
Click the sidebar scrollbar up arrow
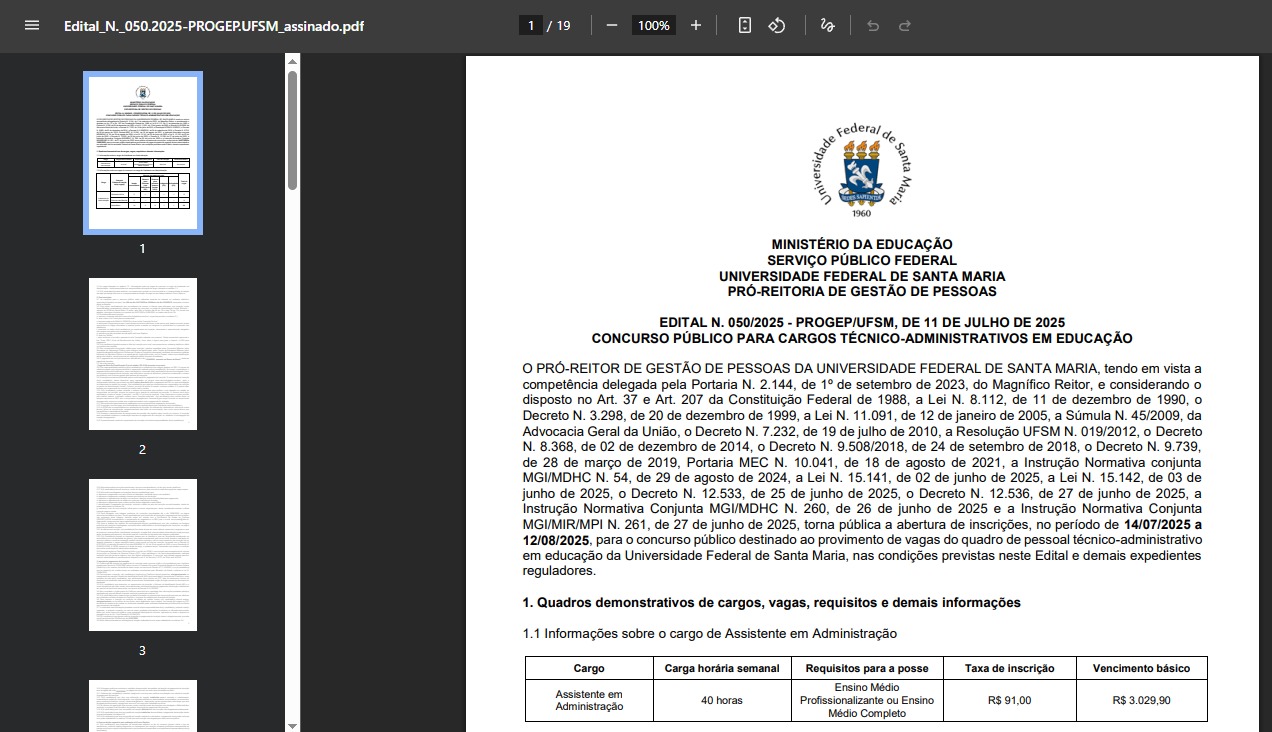click(292, 62)
